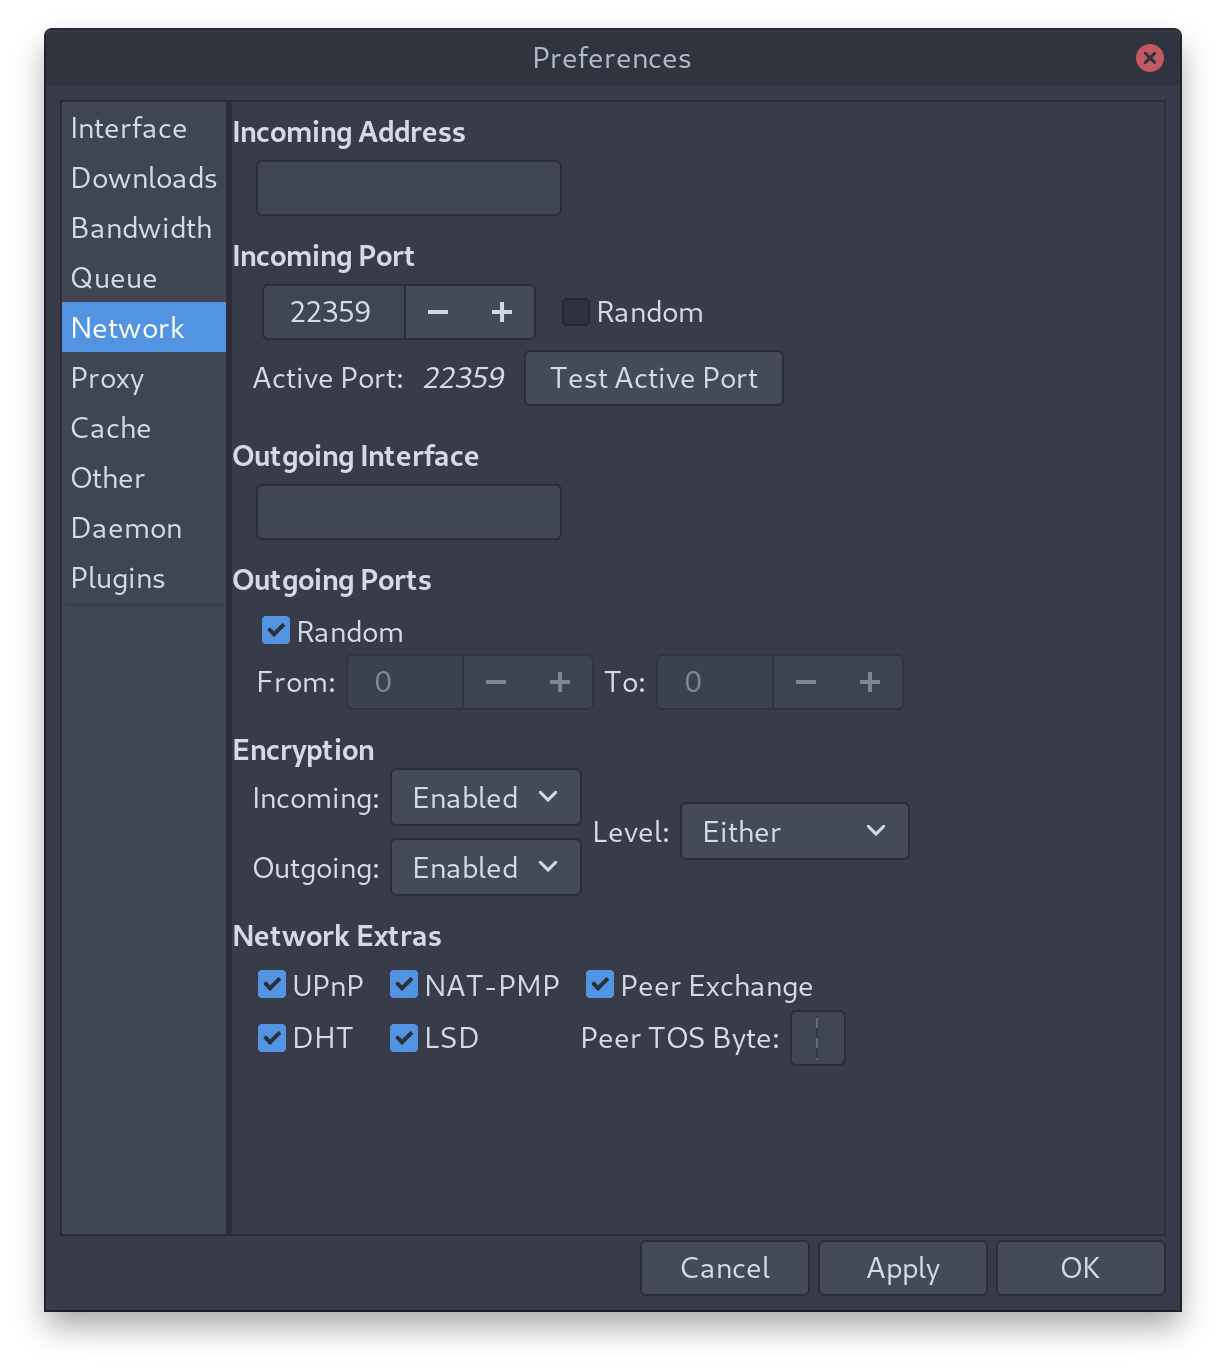Click the active port value 22359

pyautogui.click(x=464, y=378)
